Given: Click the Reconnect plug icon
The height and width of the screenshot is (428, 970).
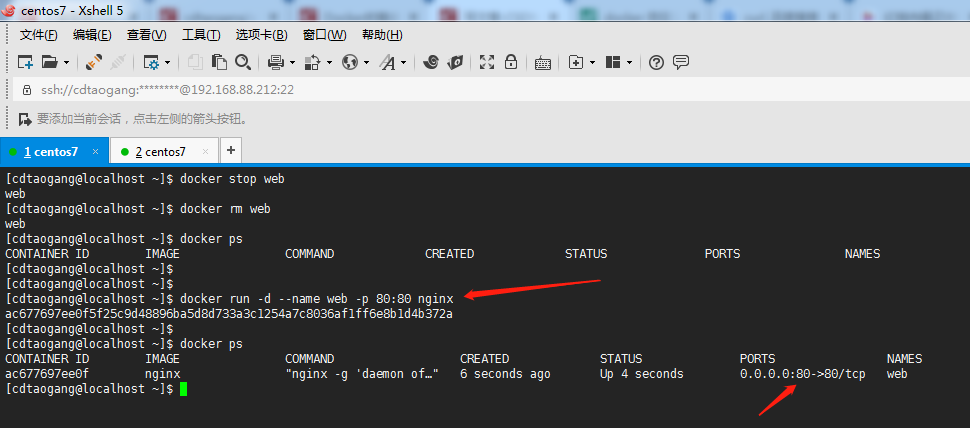Looking at the screenshot, I should (93, 62).
